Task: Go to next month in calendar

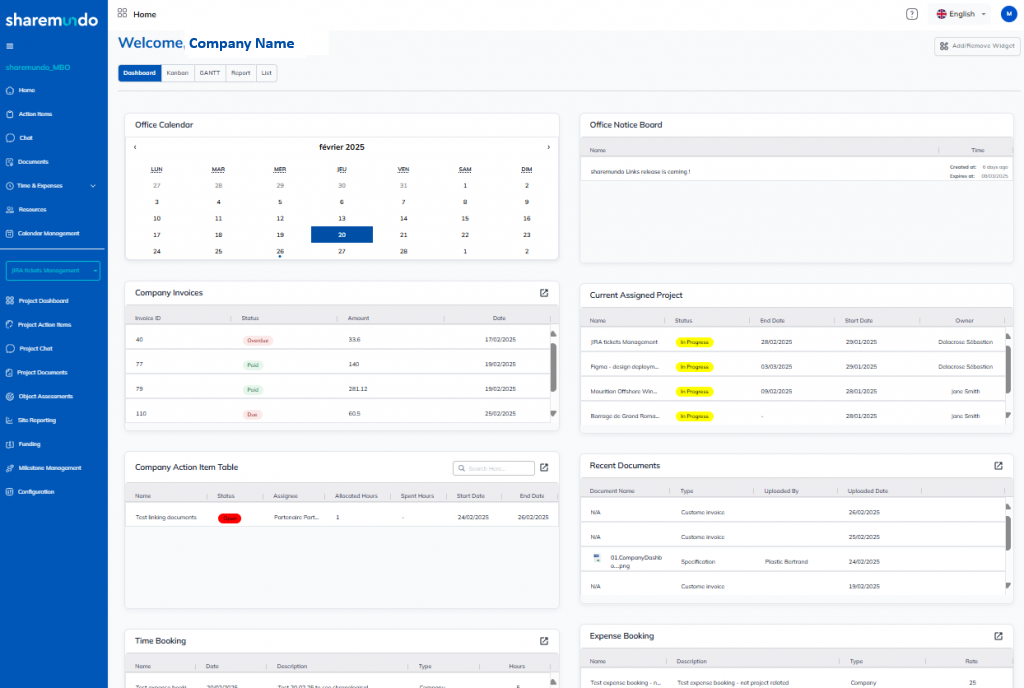Action: click(548, 147)
